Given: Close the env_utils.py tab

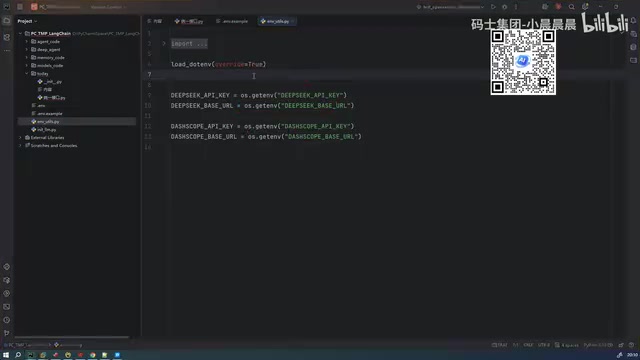Looking at the screenshot, I should coord(293,21).
